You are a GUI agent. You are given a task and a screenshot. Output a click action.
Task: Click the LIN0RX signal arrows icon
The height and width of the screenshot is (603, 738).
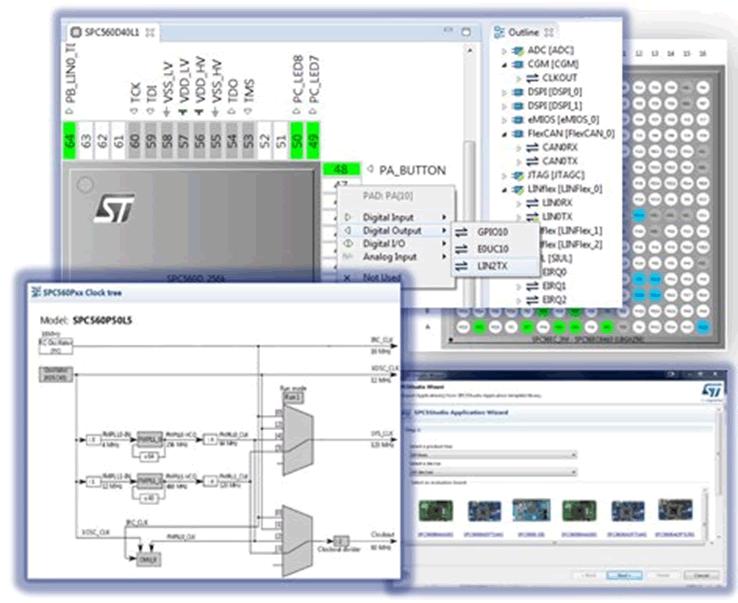(532, 203)
